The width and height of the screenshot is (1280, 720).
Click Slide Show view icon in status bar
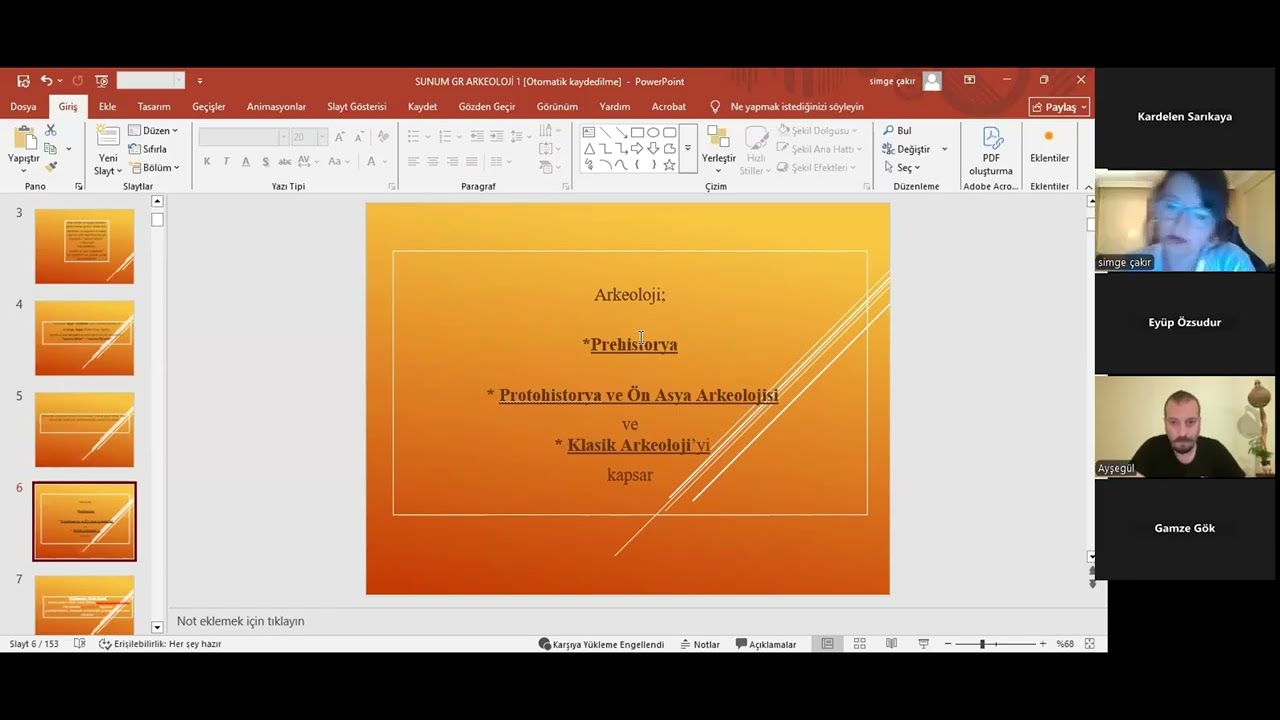[923, 644]
